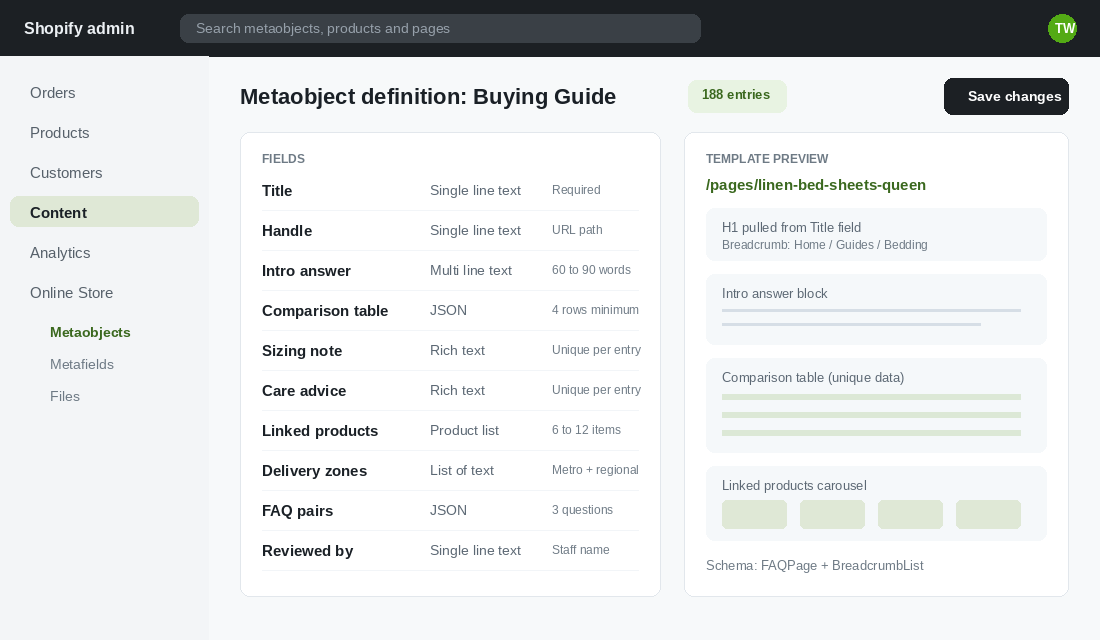Viewport: 1100px width, 640px height.
Task: Click the FIELDS section heading
Action: 283,159
